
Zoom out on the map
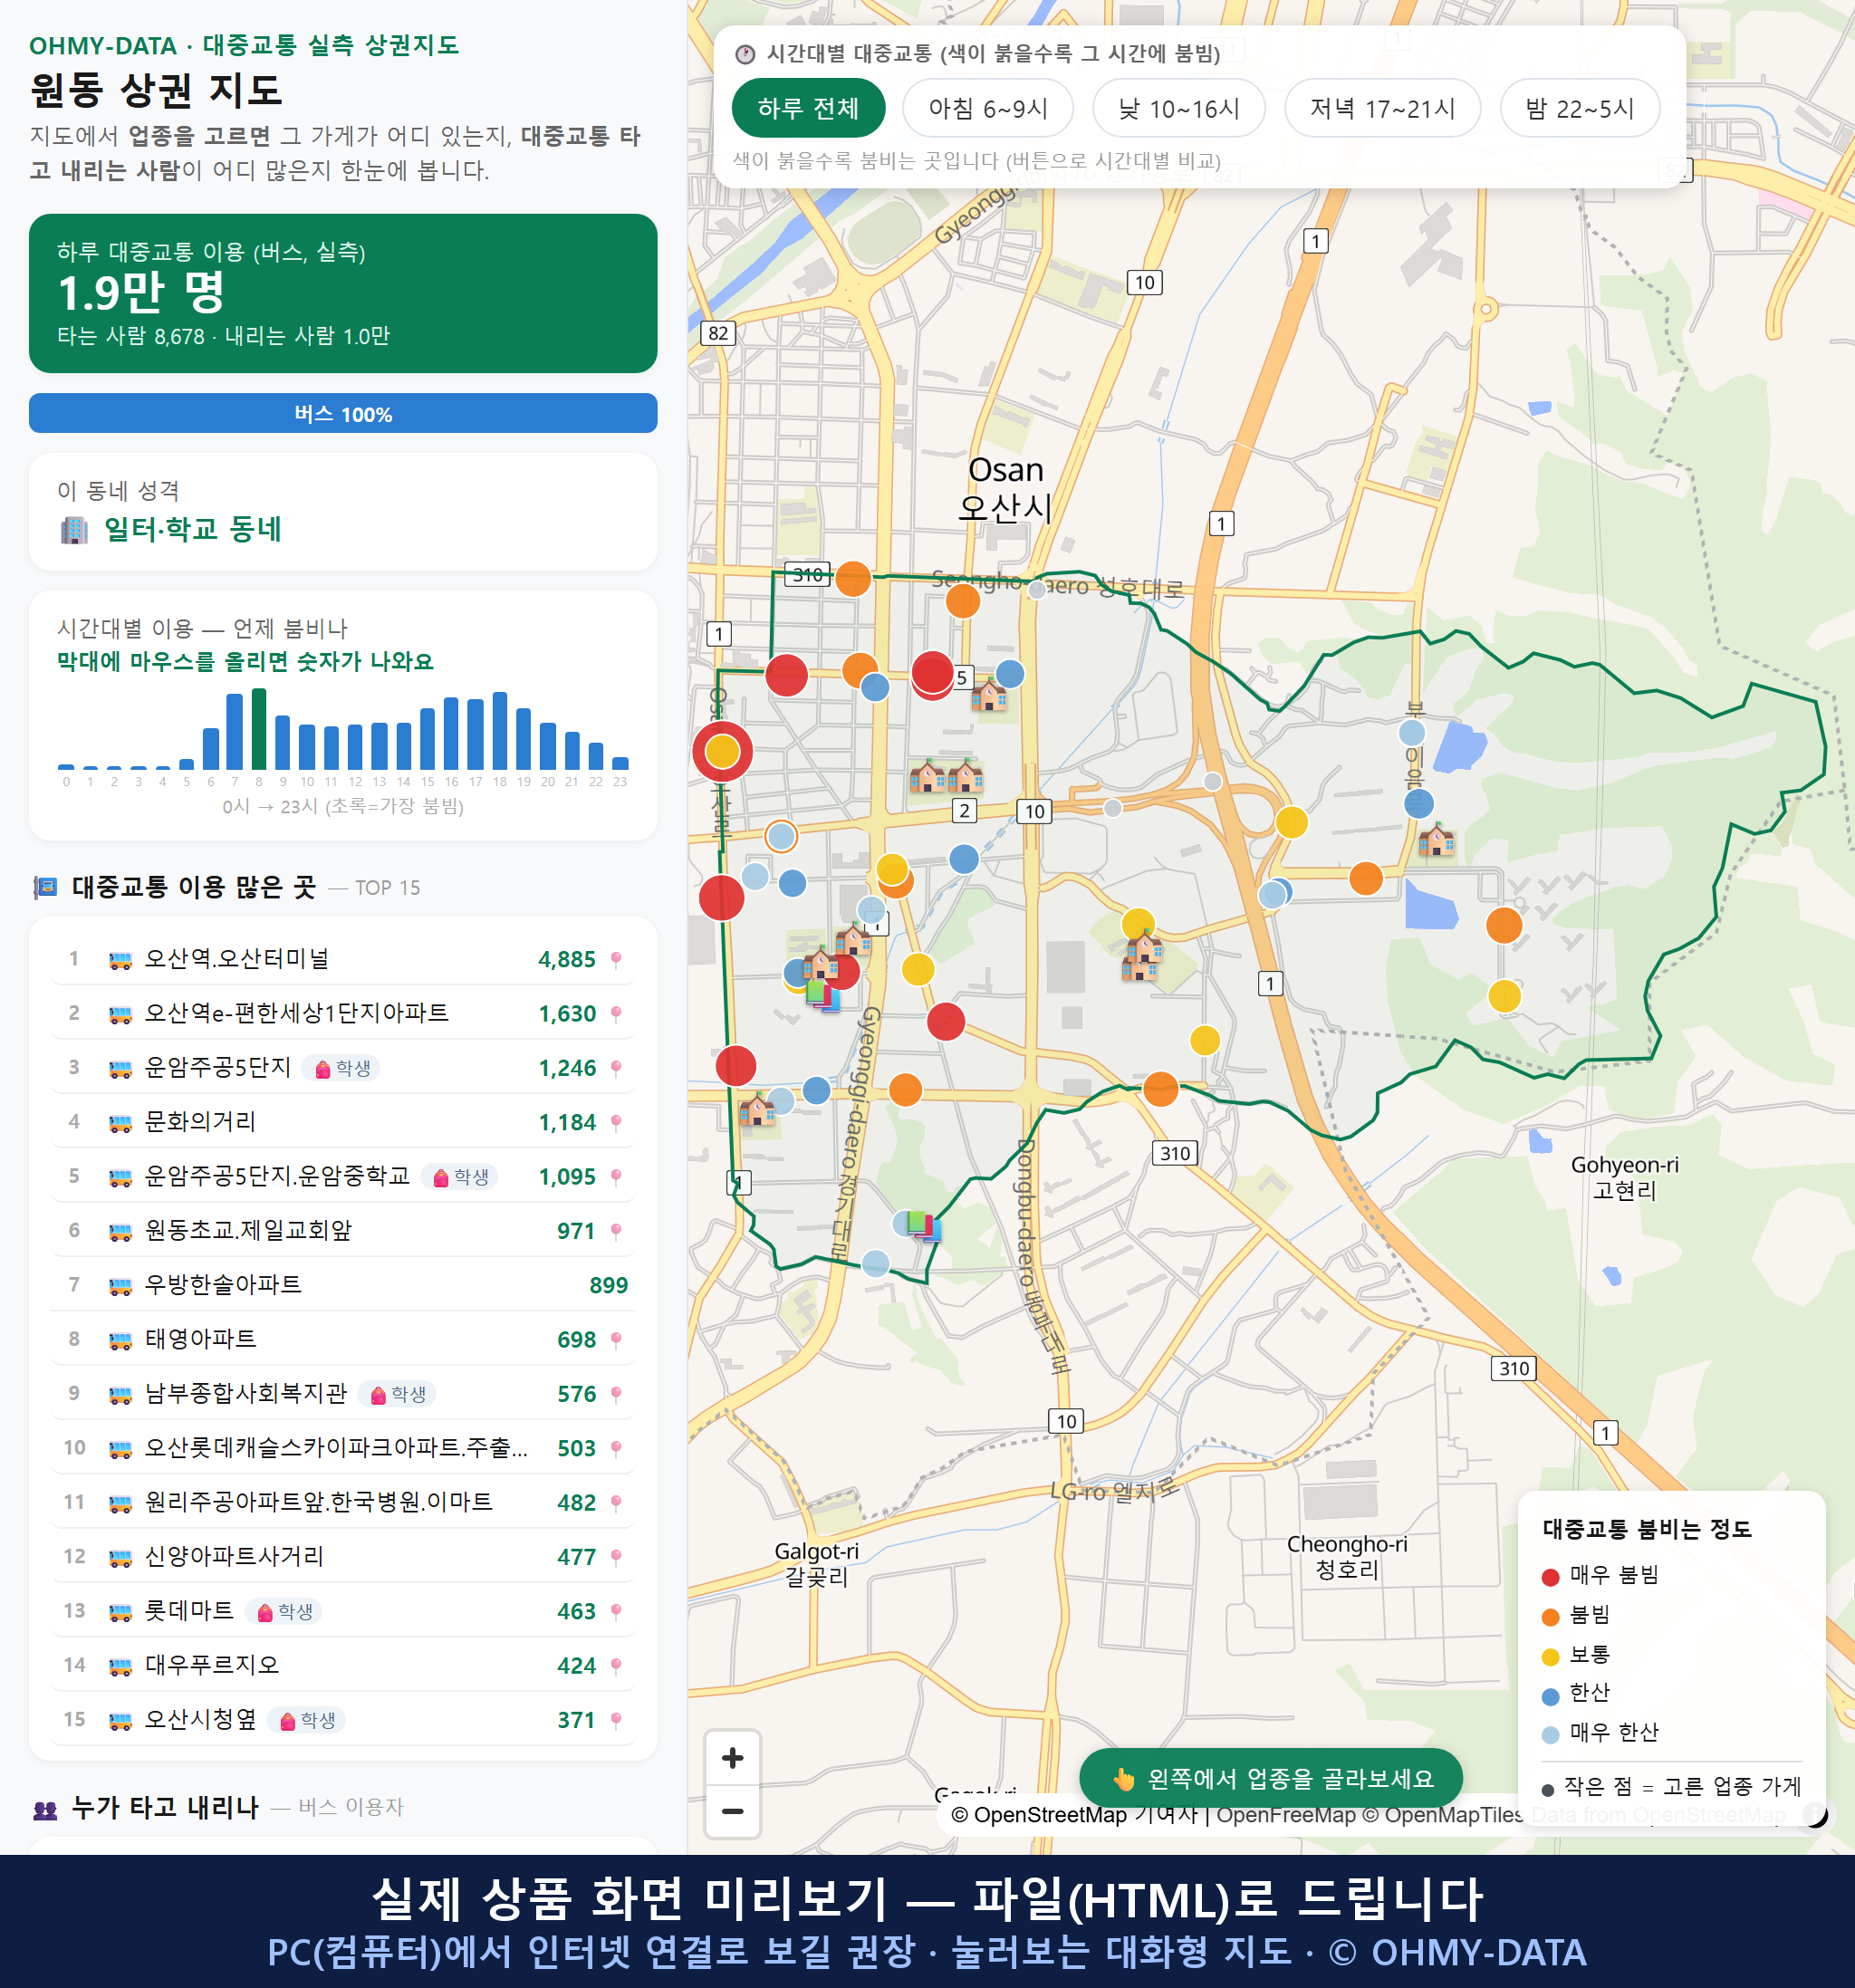[x=732, y=1811]
